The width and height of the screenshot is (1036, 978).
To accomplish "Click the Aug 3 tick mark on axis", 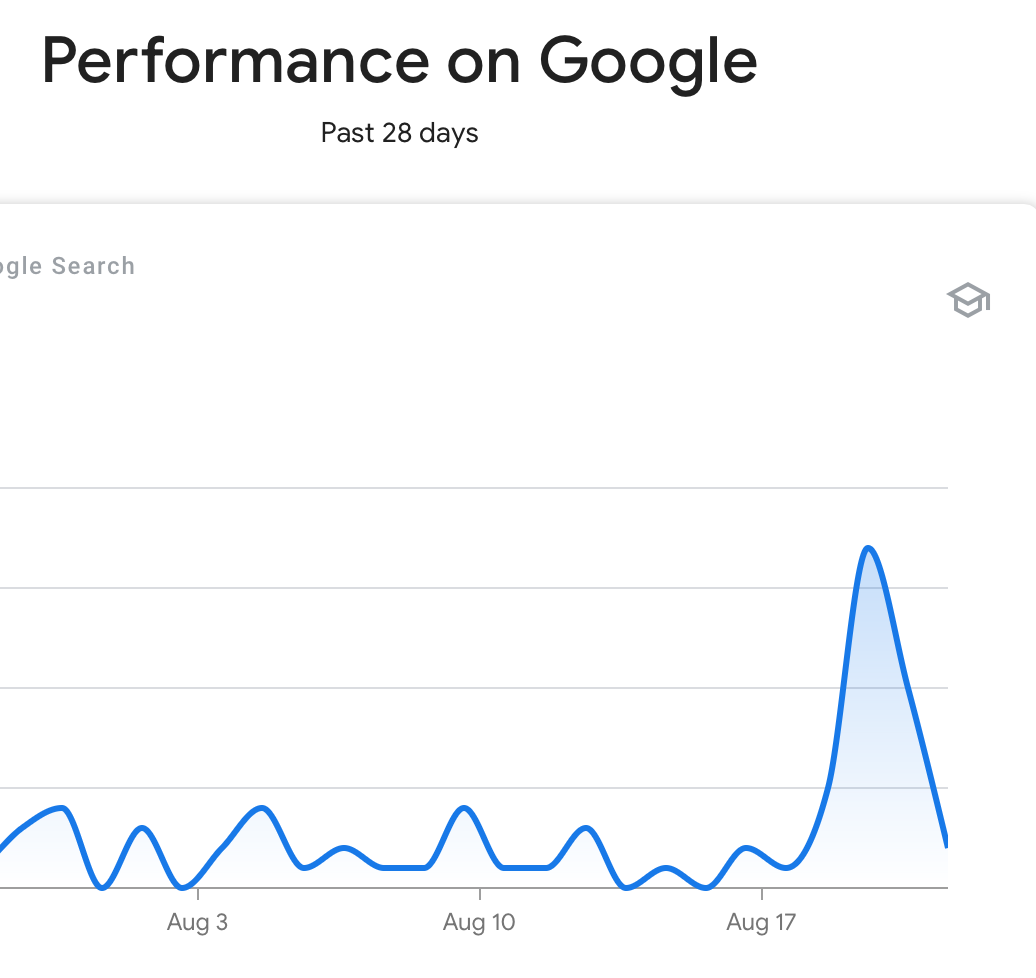I will point(198,894).
